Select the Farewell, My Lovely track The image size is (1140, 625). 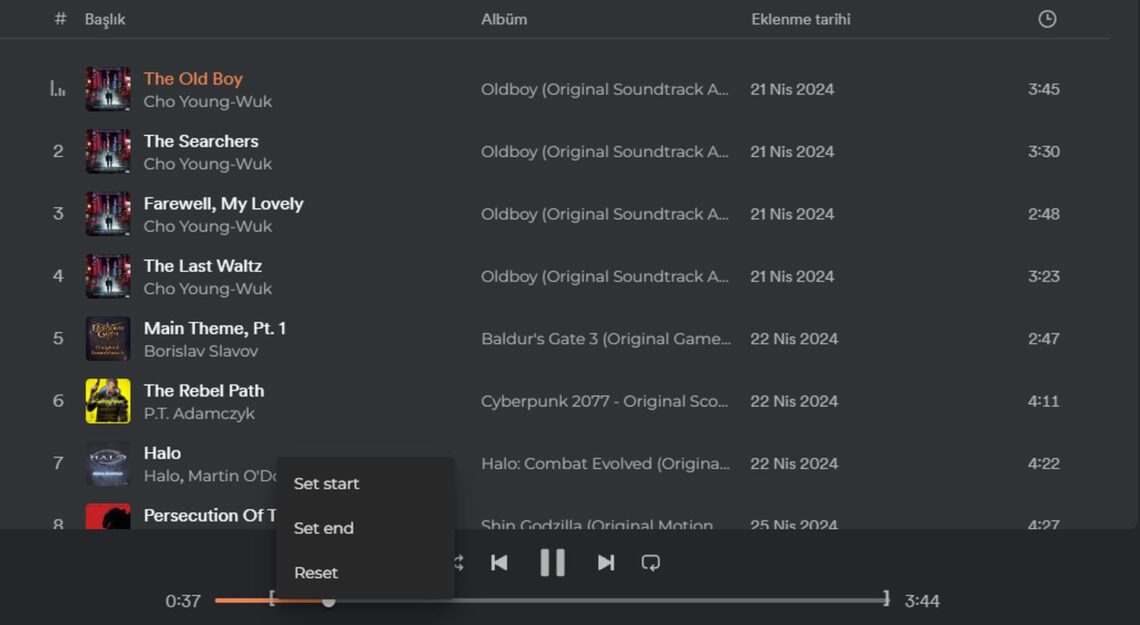click(223, 203)
